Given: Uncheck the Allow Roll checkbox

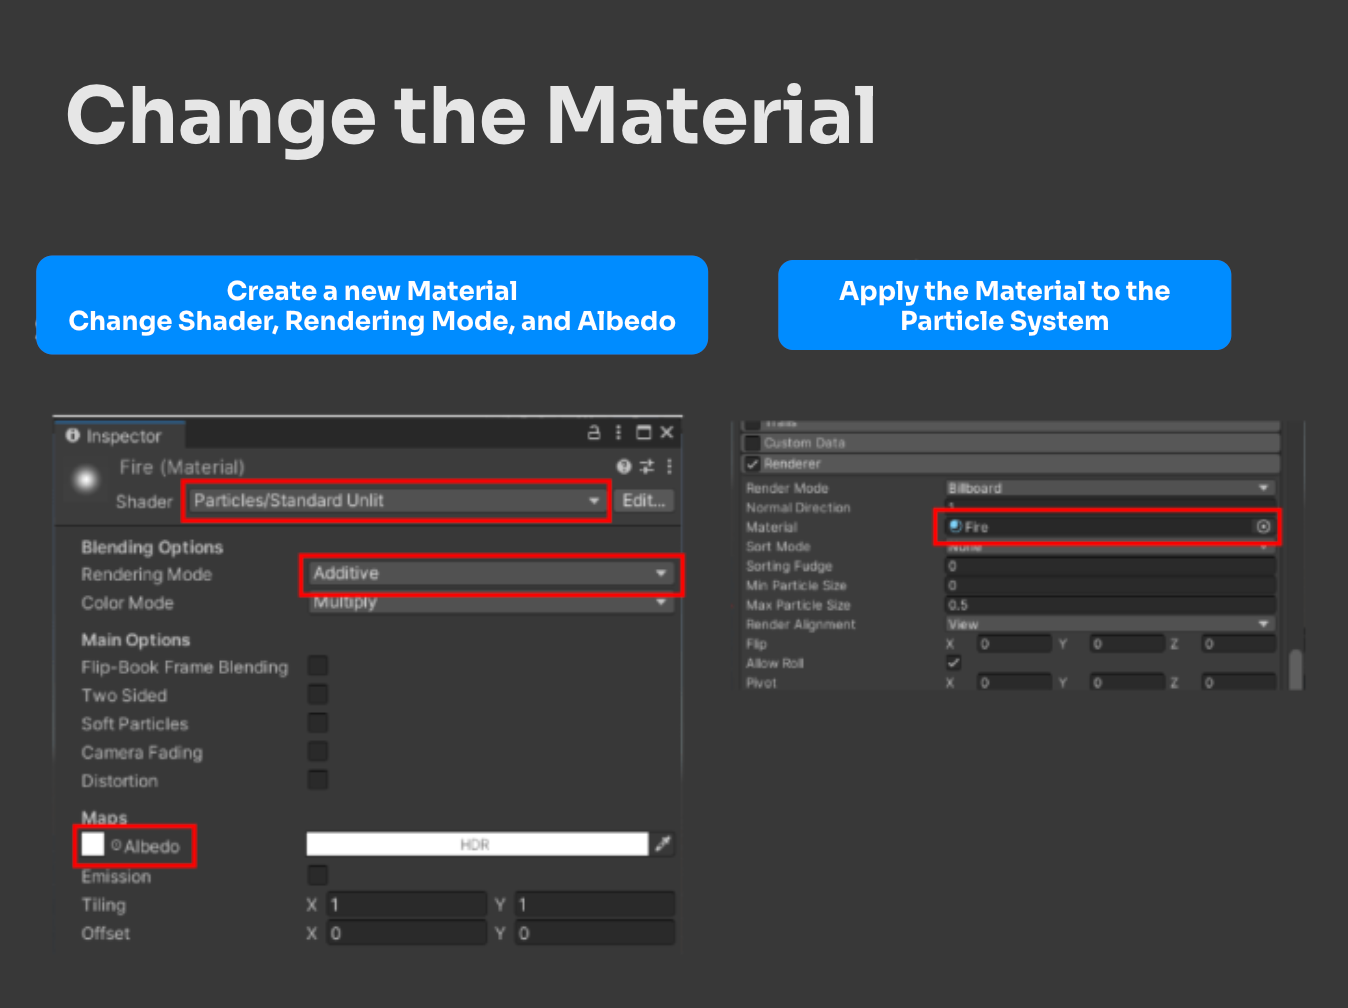Looking at the screenshot, I should (x=953, y=663).
